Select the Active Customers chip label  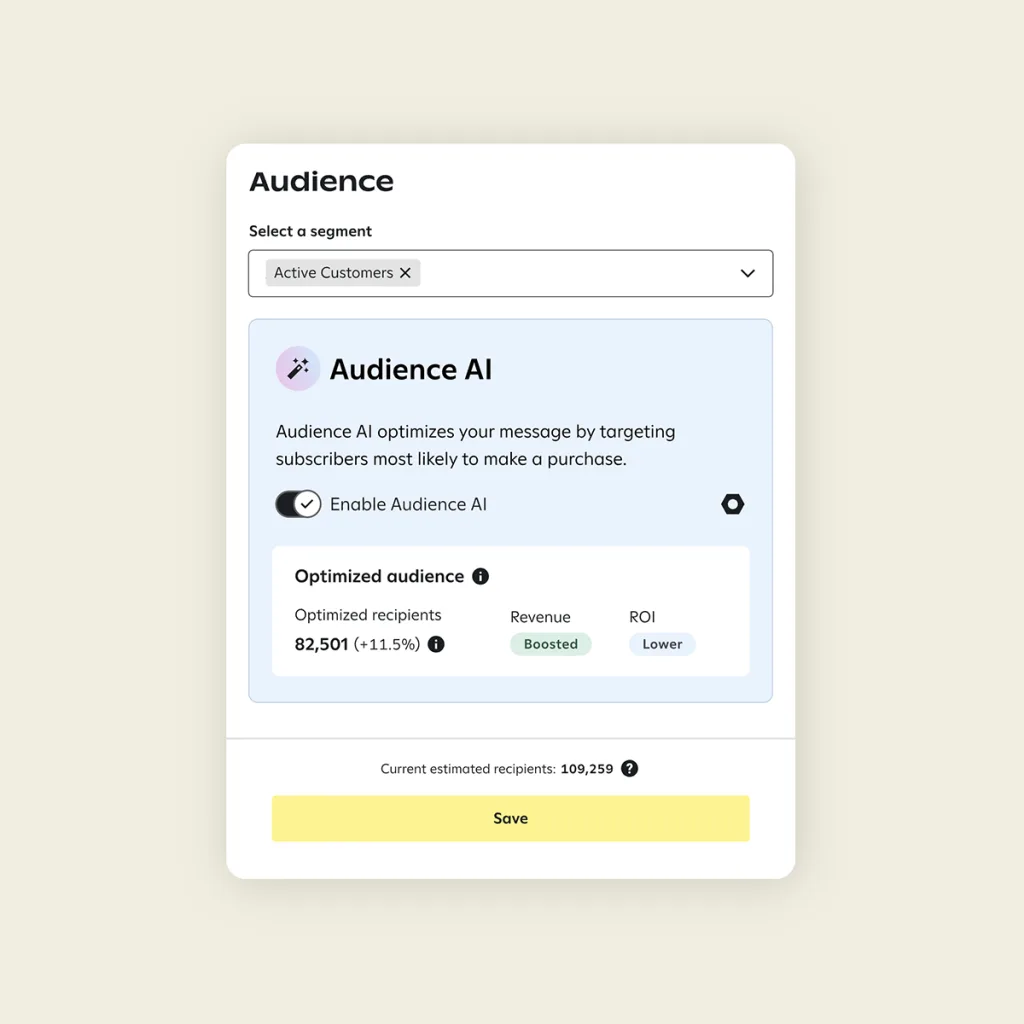tap(333, 273)
